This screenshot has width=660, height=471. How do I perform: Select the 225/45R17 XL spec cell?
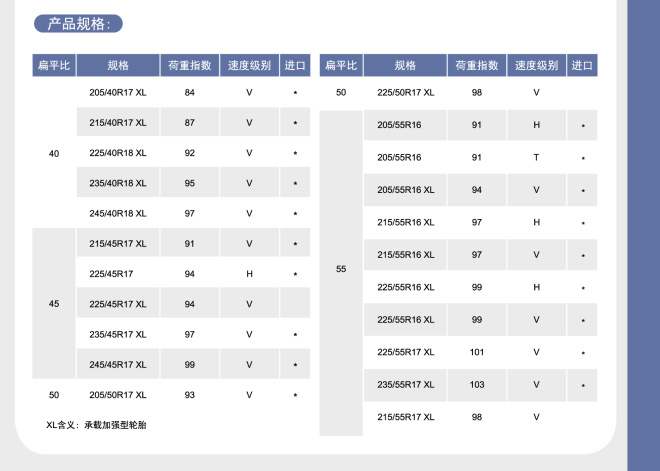click(x=118, y=304)
